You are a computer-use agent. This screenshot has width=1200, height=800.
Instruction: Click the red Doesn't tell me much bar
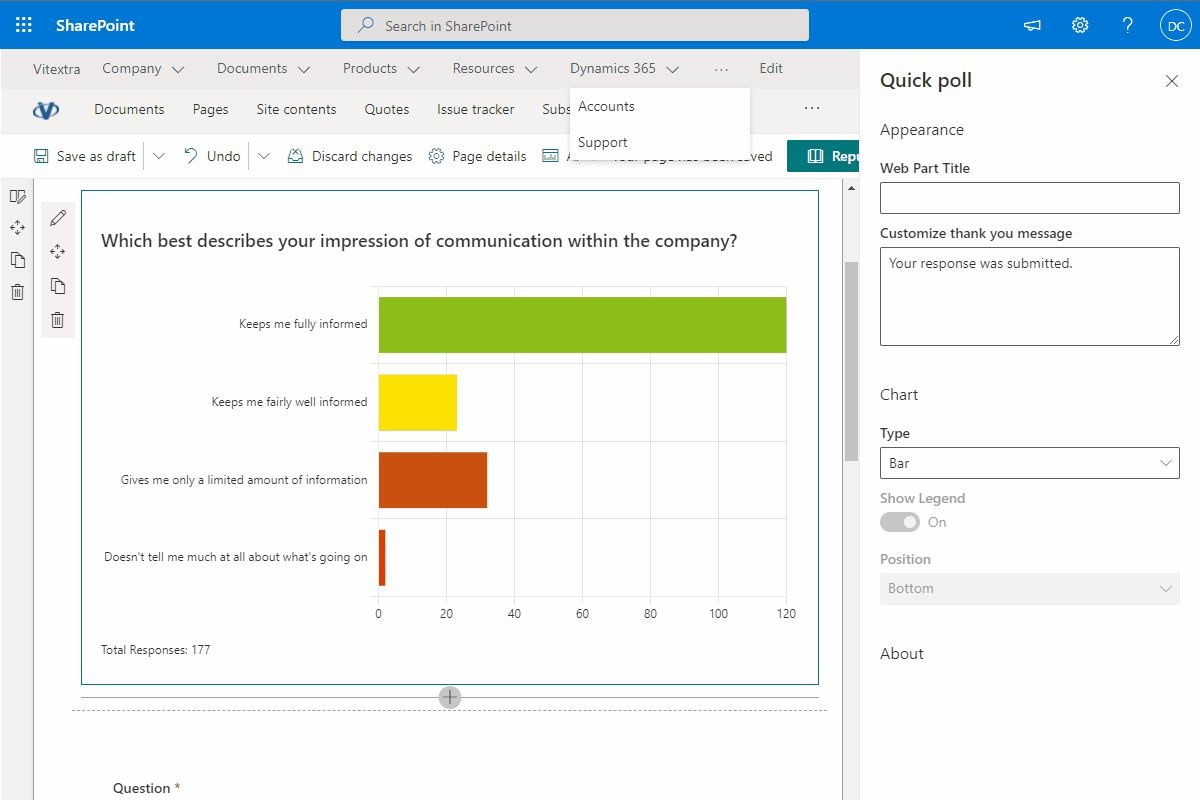coord(382,558)
